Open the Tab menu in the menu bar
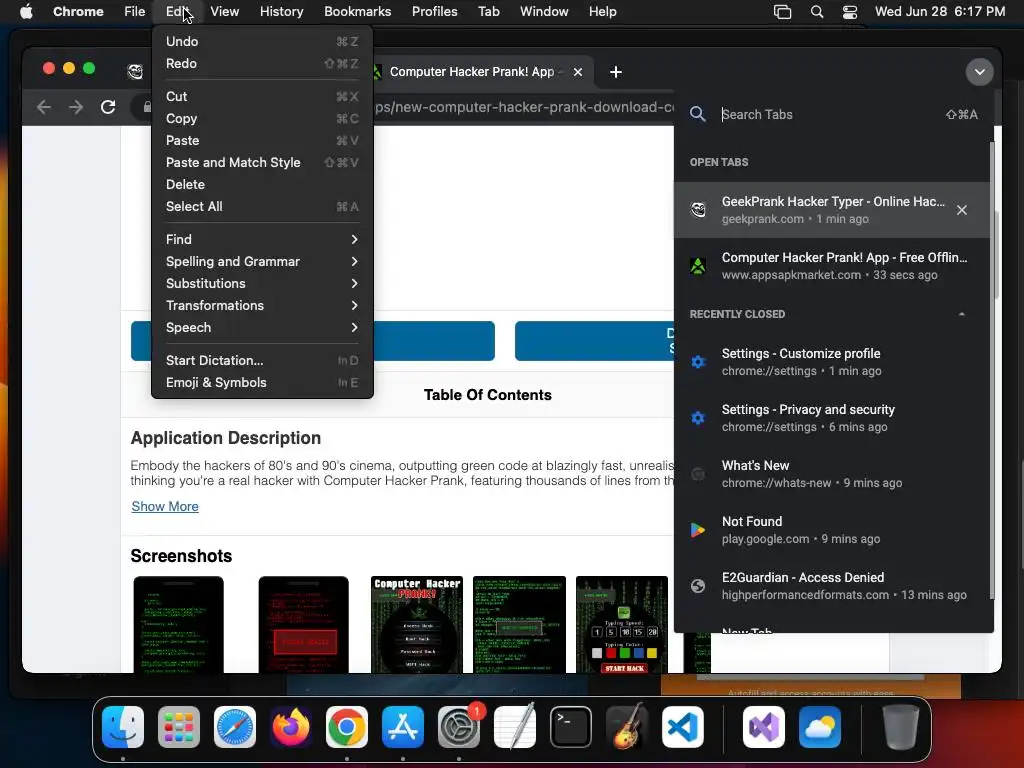This screenshot has width=1024, height=768. click(x=488, y=11)
